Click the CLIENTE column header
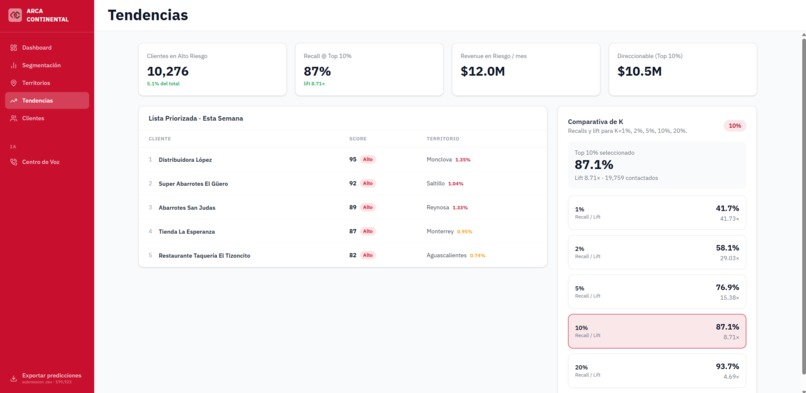Screen dimensions: 806x393 (x=160, y=139)
